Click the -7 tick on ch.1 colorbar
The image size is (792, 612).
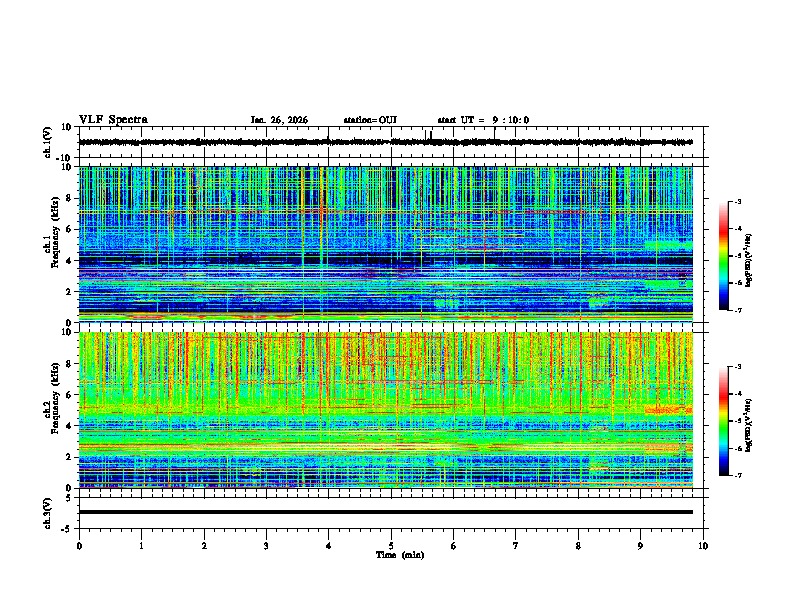click(738, 310)
